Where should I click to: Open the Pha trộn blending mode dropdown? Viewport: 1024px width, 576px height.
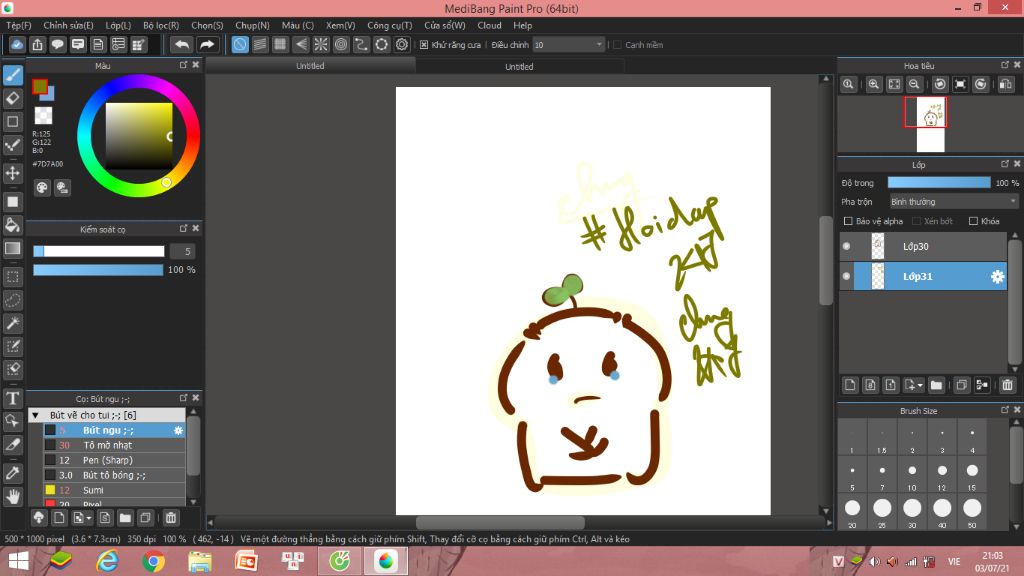(954, 202)
